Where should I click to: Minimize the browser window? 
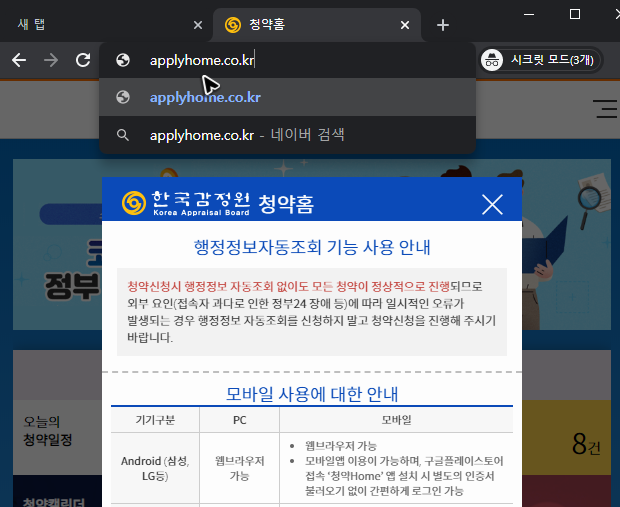pyautogui.click(x=529, y=14)
